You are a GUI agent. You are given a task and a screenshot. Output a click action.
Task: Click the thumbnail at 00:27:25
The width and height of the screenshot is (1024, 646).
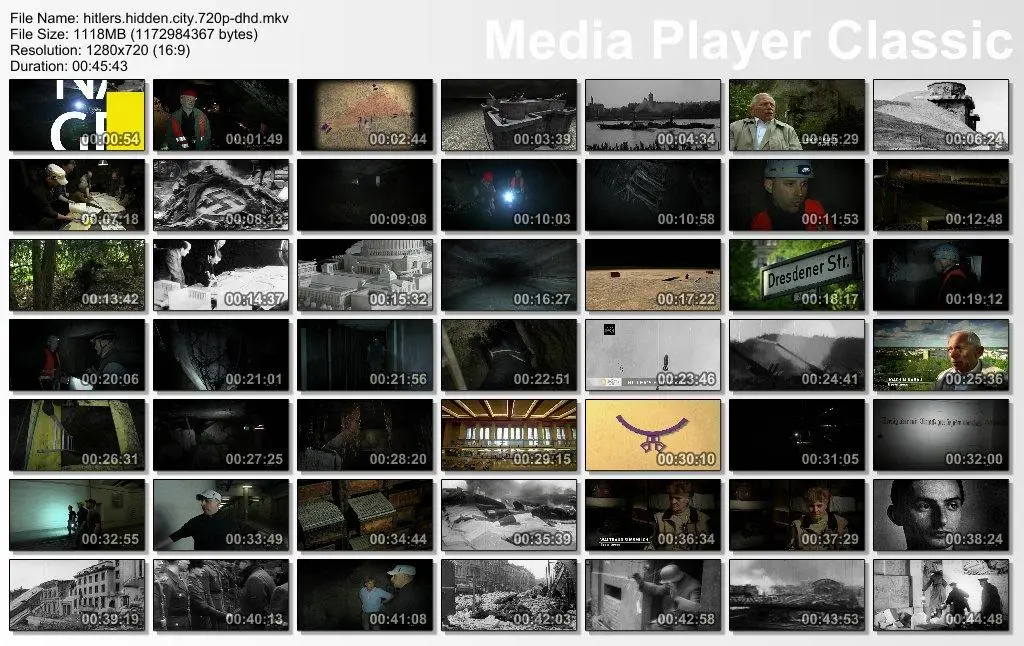pos(221,435)
